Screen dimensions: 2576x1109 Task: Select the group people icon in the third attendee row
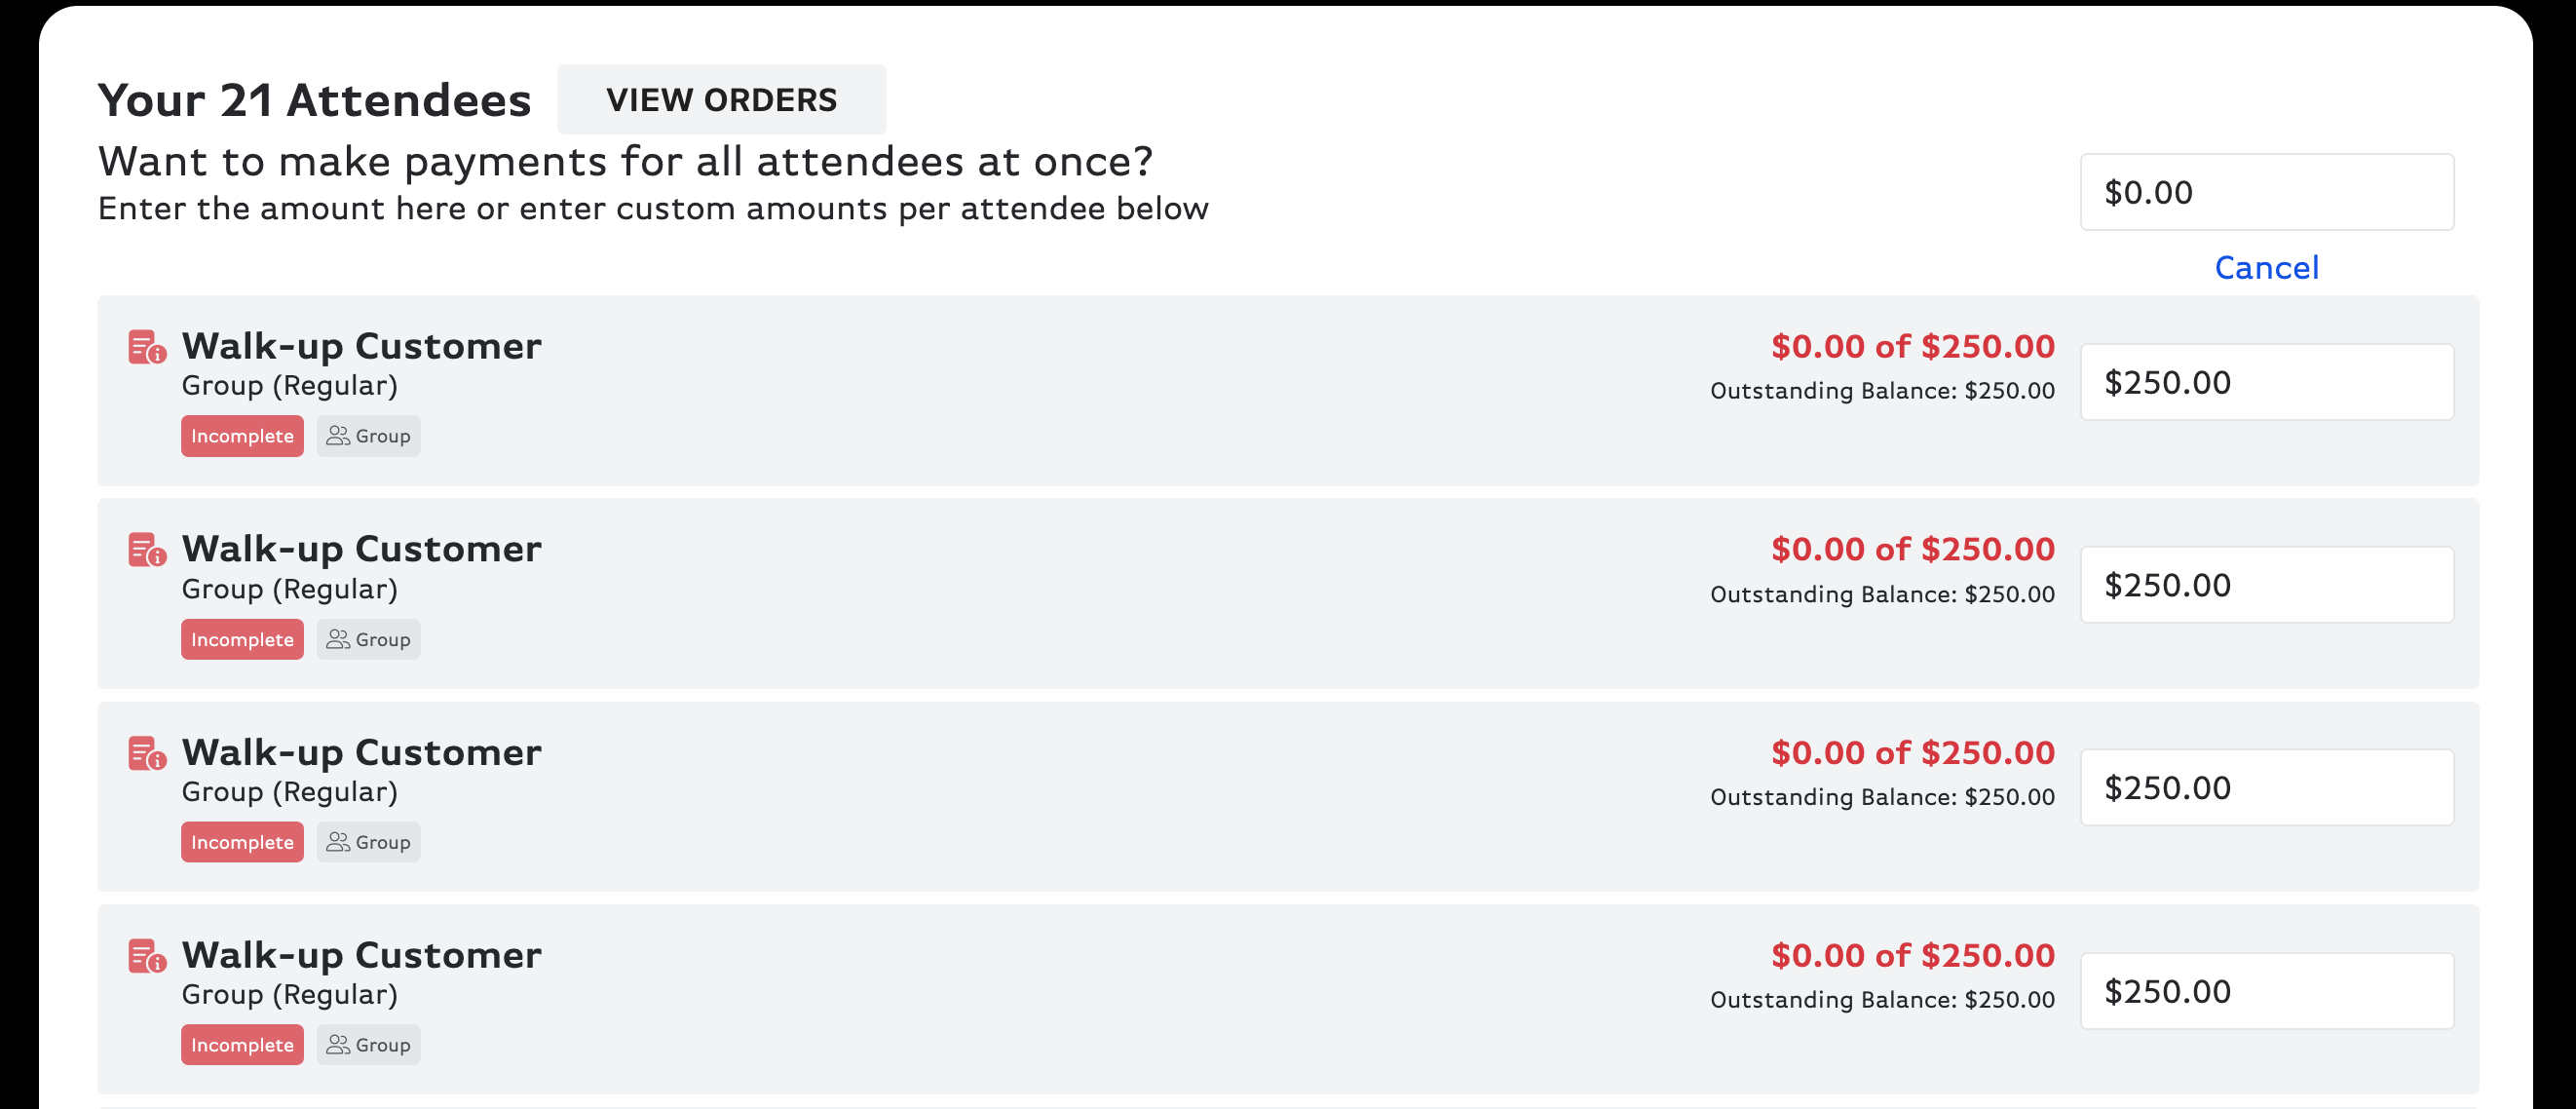point(338,841)
